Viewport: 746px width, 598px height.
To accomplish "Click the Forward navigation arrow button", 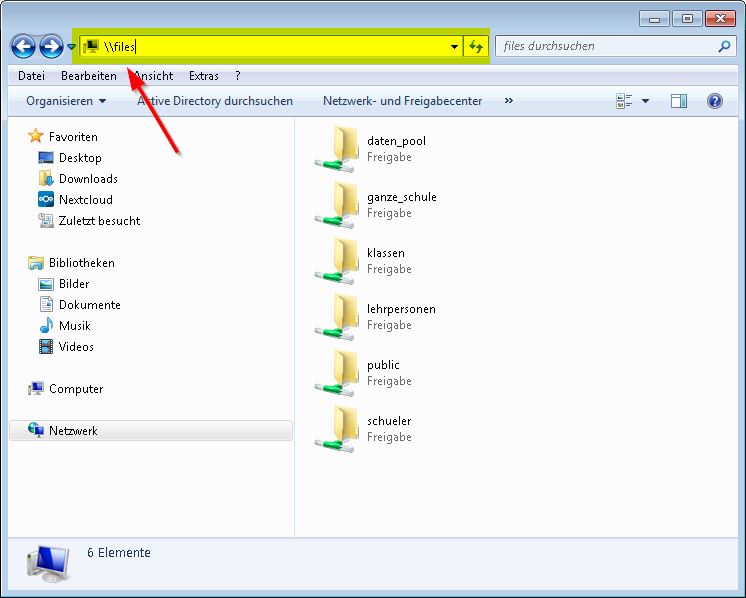I will click(x=51, y=46).
